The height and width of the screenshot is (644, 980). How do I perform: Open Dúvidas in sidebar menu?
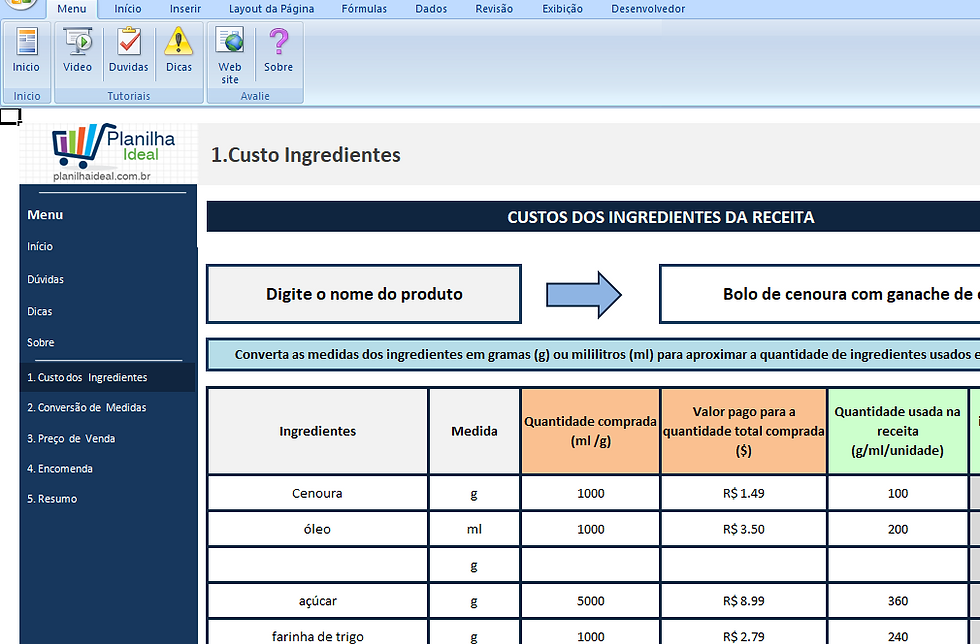click(x=46, y=279)
